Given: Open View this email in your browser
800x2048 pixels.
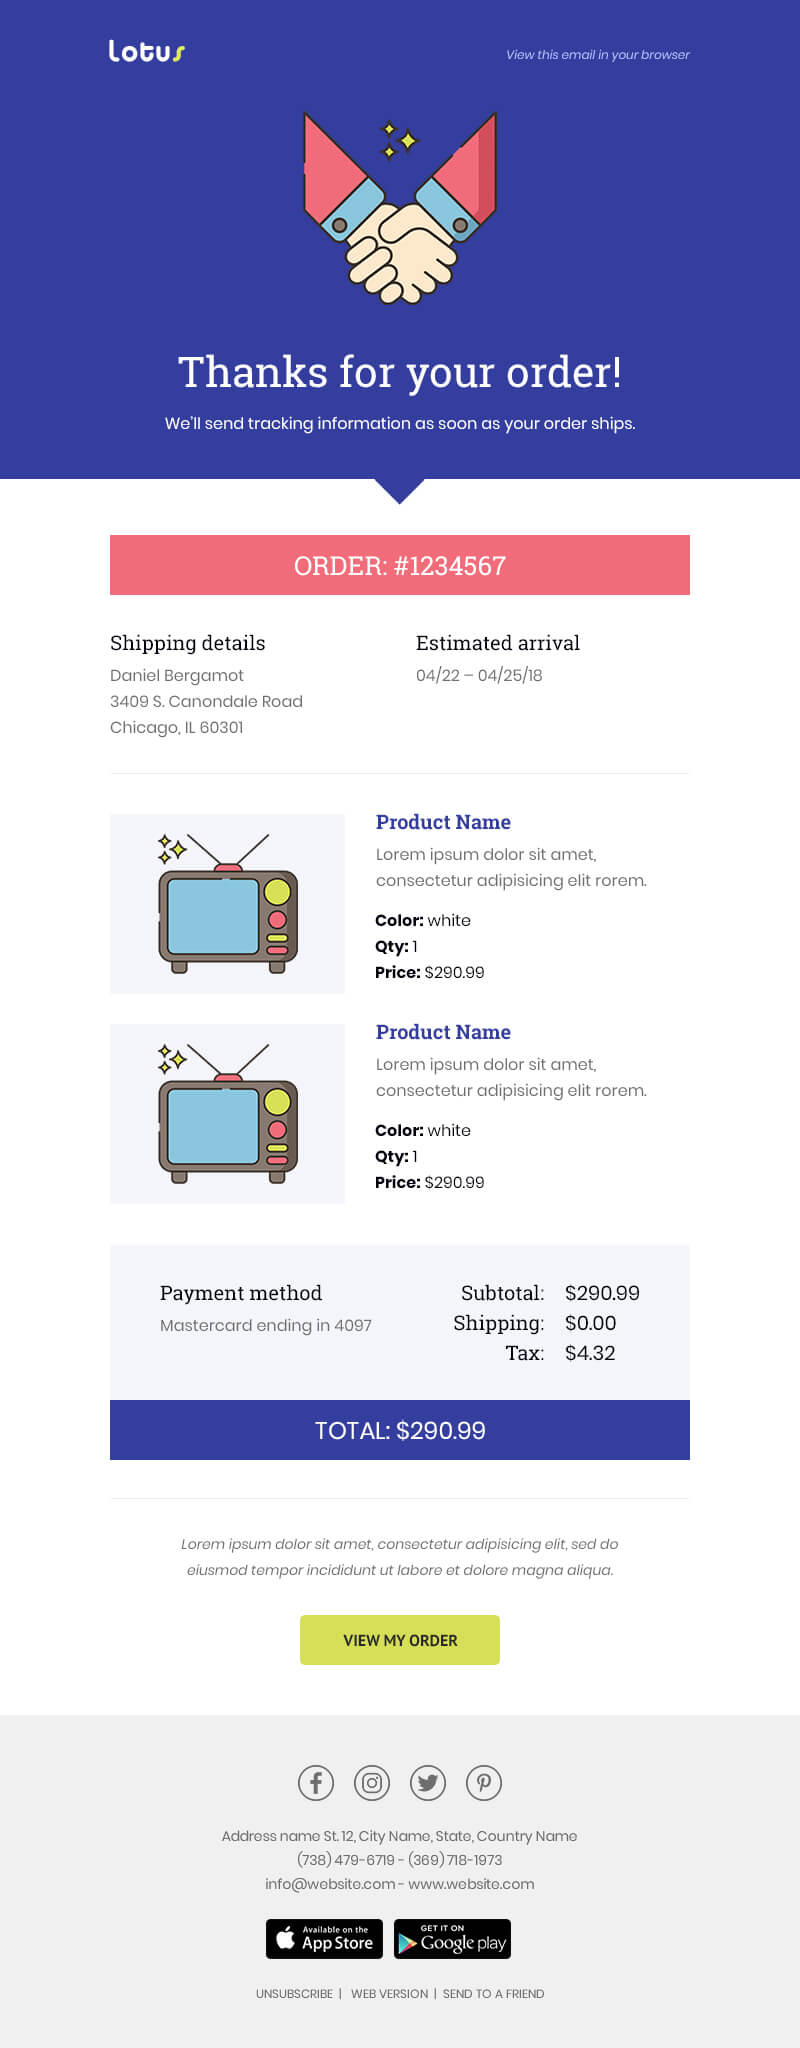Looking at the screenshot, I should click(598, 55).
